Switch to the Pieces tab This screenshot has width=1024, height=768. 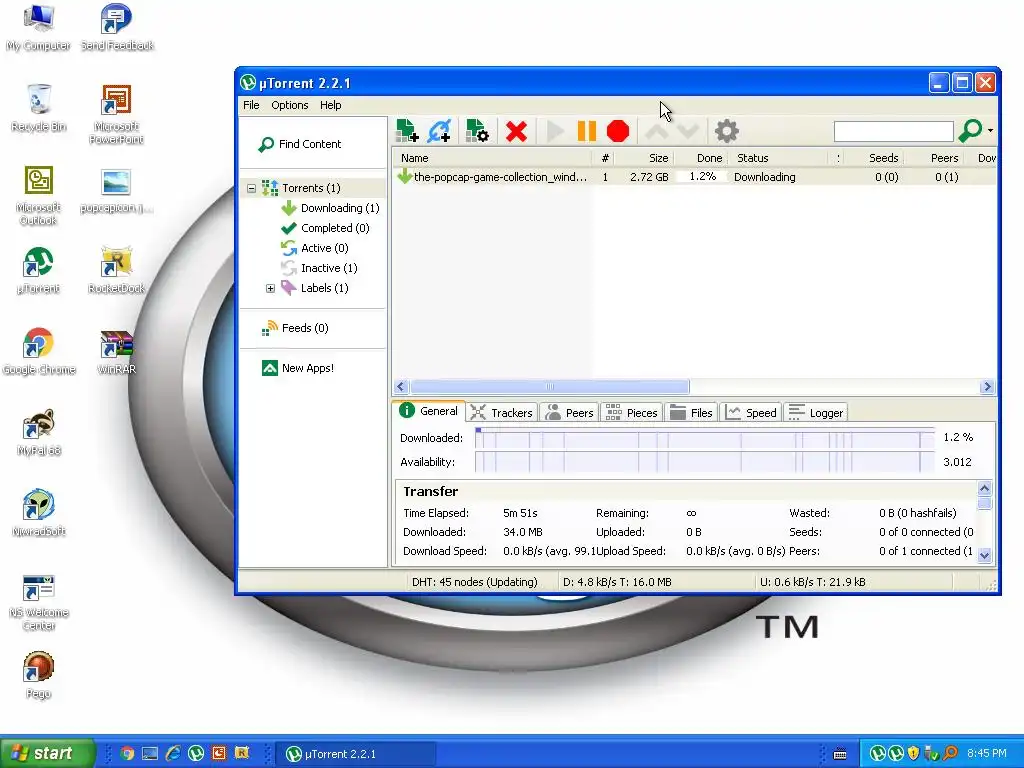pyautogui.click(x=632, y=413)
